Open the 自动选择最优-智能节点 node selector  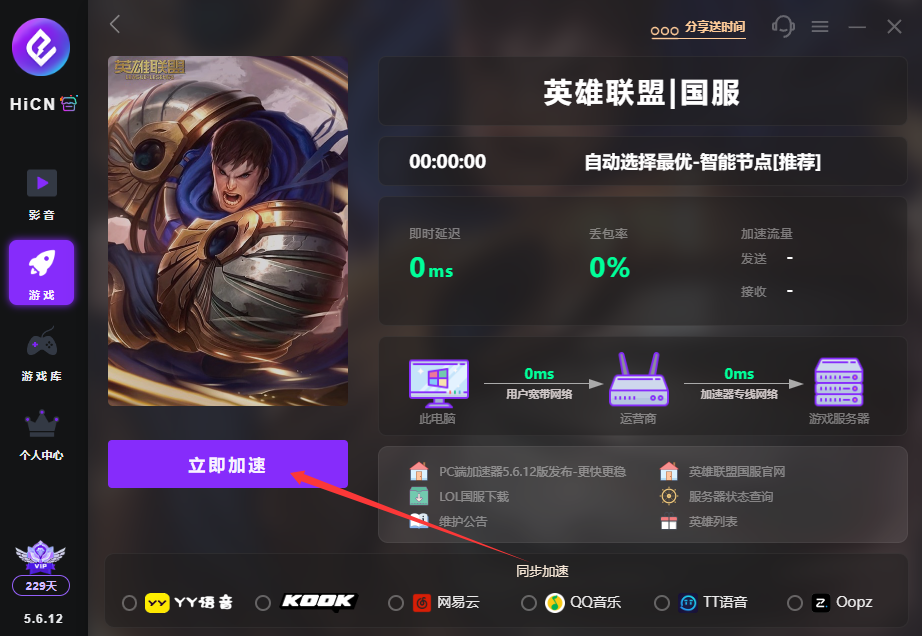coord(702,162)
